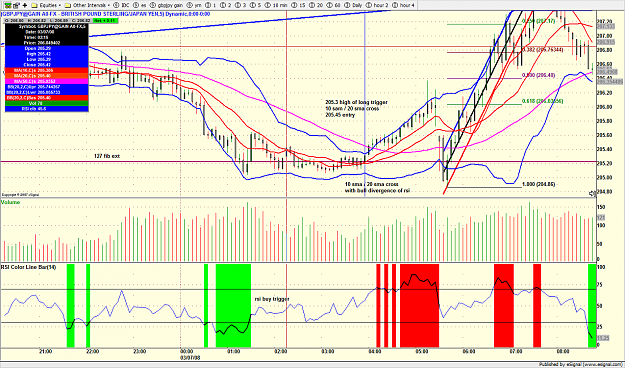Click the Close value row in the data window
Screen dimensions: 625x368
tap(46, 65)
